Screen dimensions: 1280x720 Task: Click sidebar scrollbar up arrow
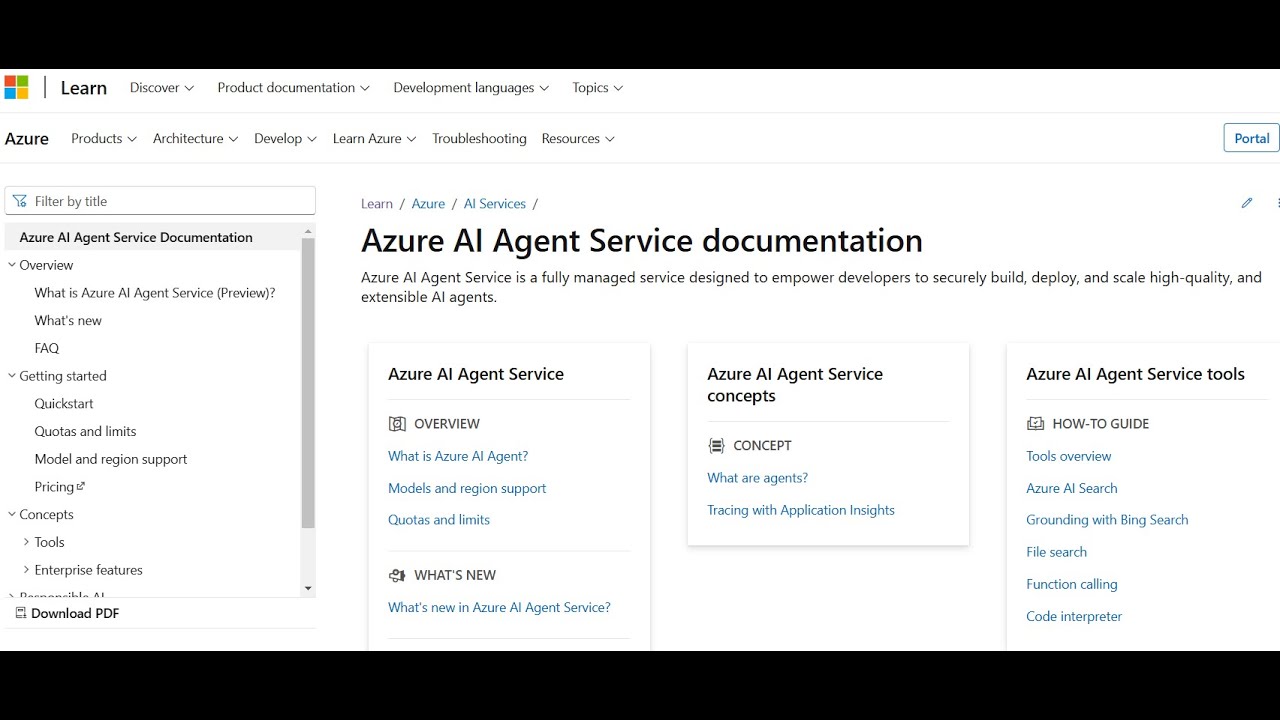(x=308, y=230)
